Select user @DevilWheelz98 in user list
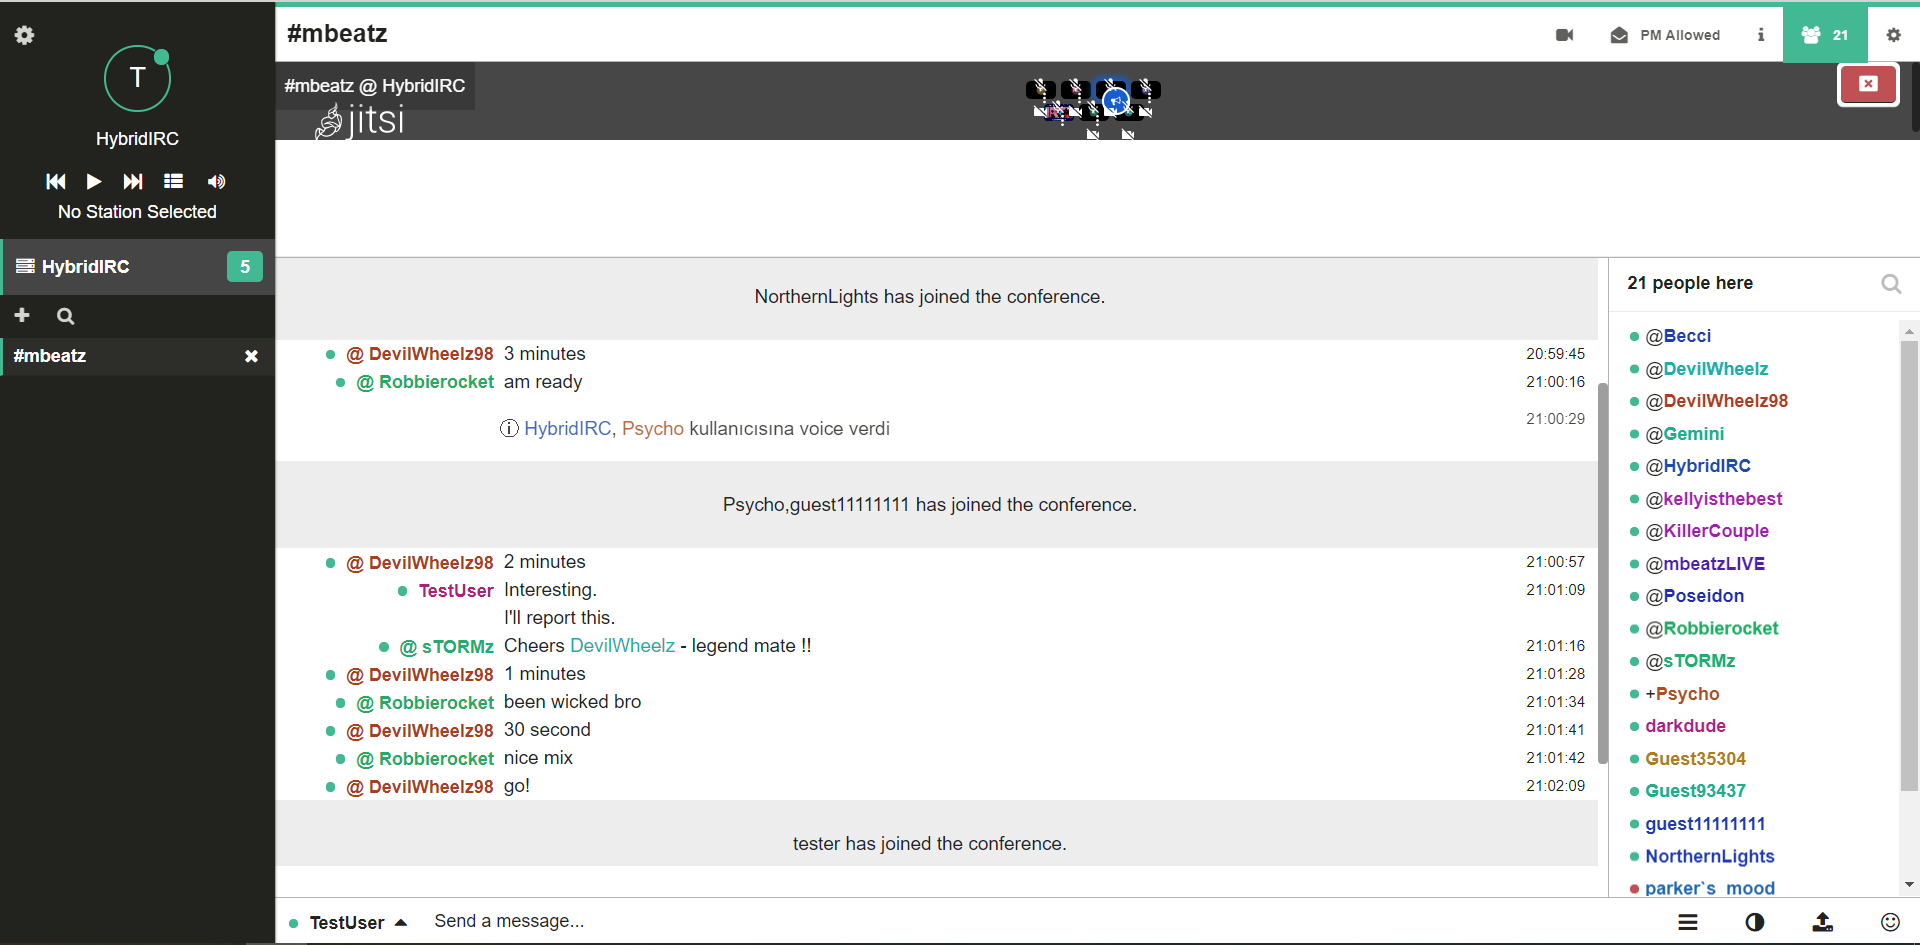Viewport: 1920px width, 945px height. point(1717,401)
